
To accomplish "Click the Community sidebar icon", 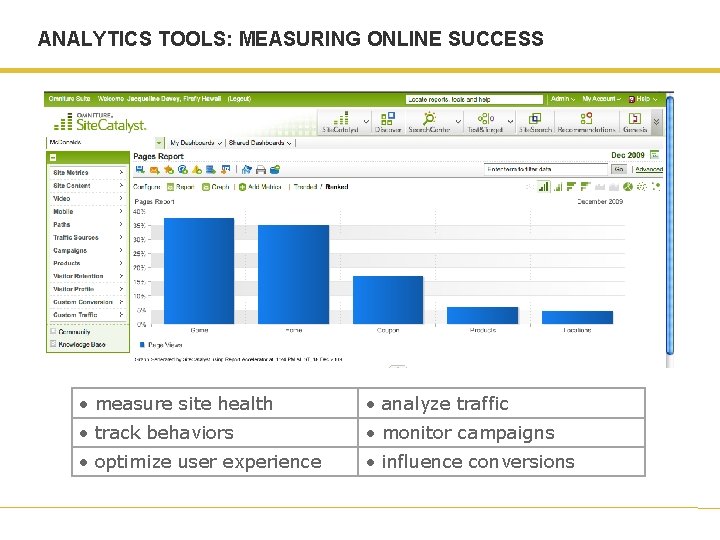I will [53, 331].
